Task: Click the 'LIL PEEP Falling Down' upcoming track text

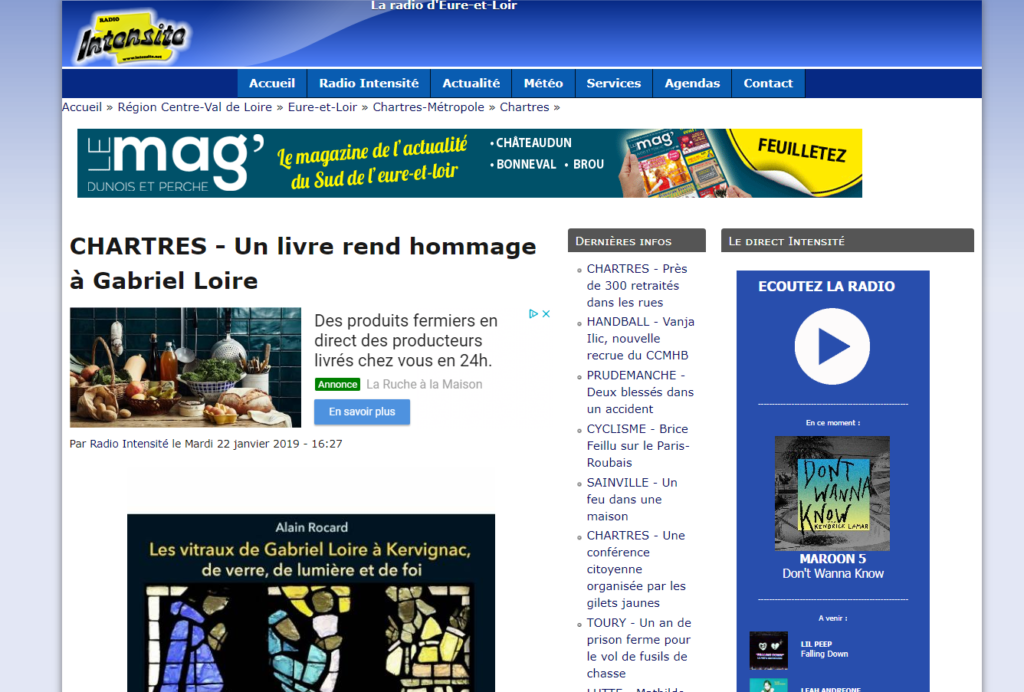Action: 824,649
